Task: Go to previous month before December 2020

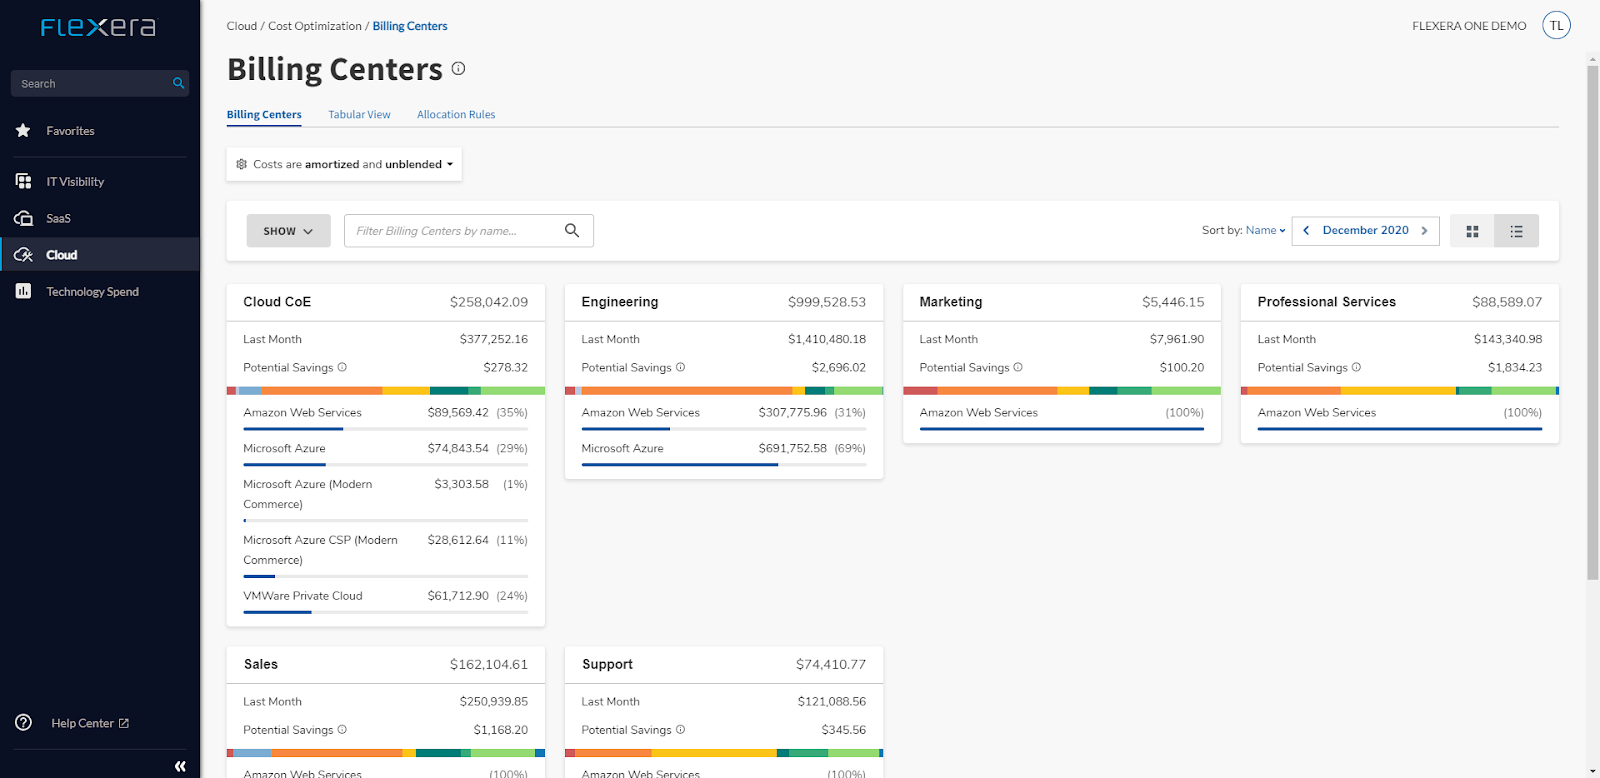Action: [1306, 231]
